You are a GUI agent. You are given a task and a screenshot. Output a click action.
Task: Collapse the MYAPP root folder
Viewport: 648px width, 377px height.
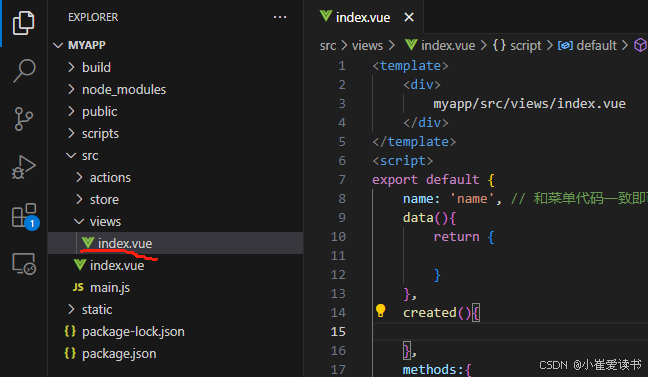coord(58,45)
